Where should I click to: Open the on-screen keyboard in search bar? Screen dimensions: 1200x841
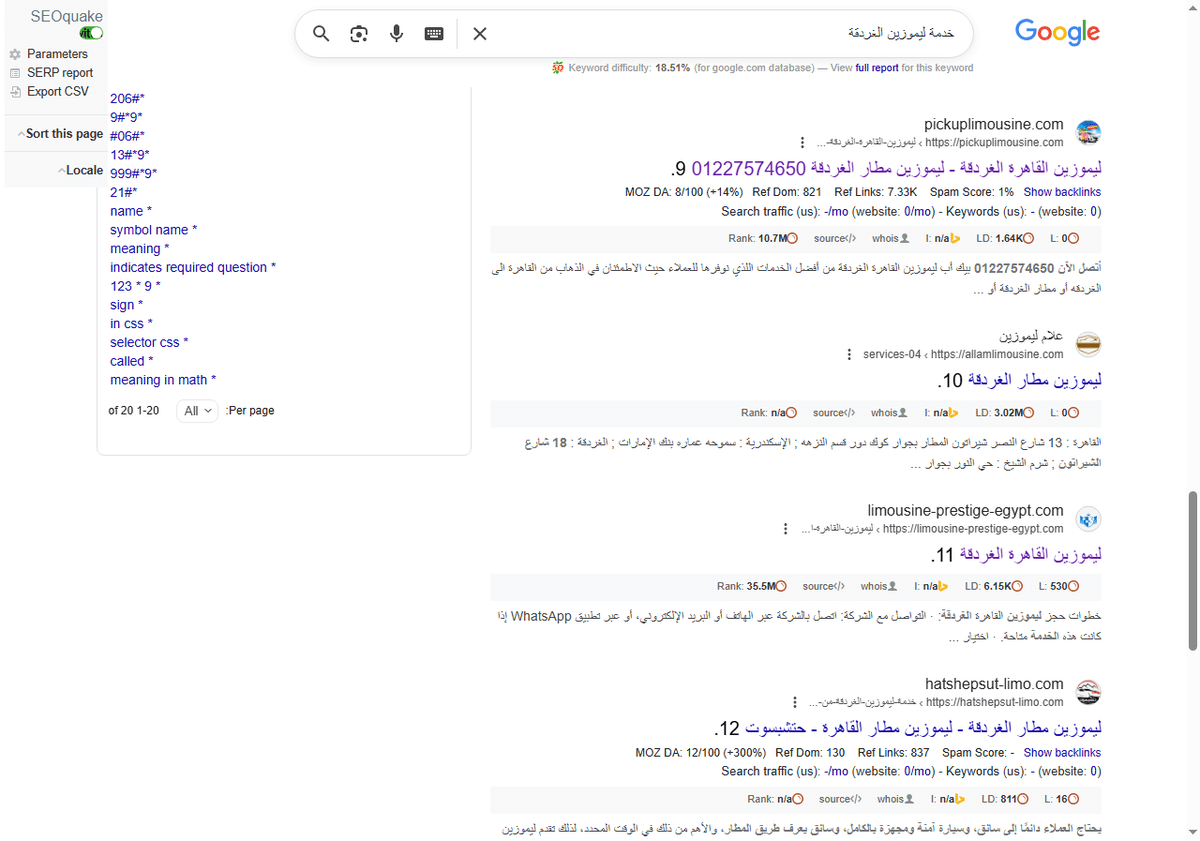tap(433, 33)
